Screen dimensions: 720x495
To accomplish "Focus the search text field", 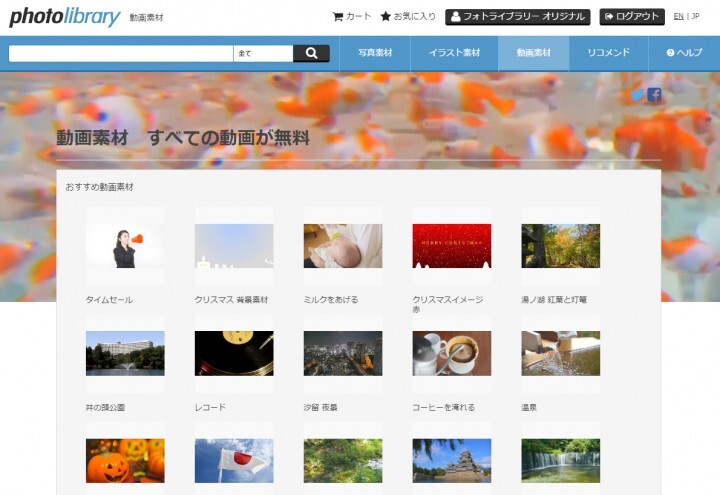I will (x=120, y=54).
